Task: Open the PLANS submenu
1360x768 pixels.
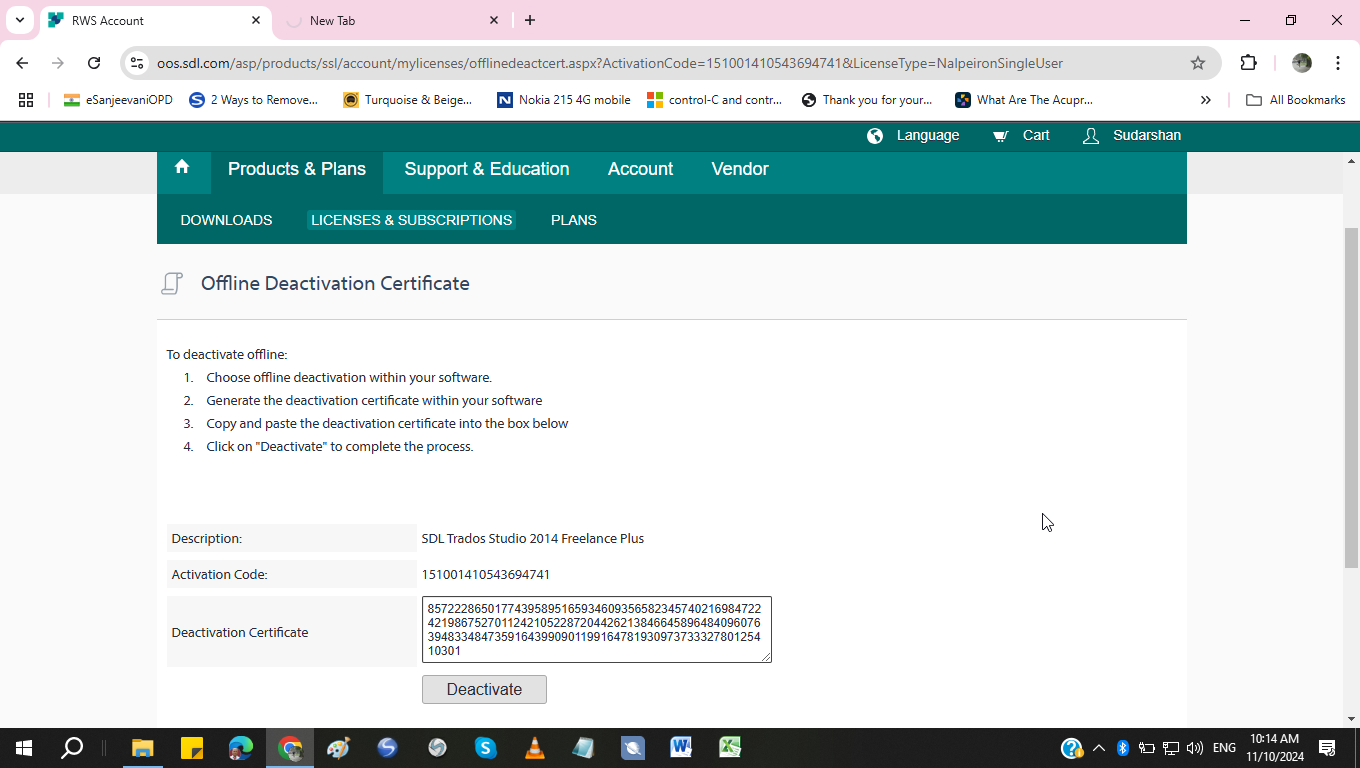Action: pyautogui.click(x=574, y=220)
